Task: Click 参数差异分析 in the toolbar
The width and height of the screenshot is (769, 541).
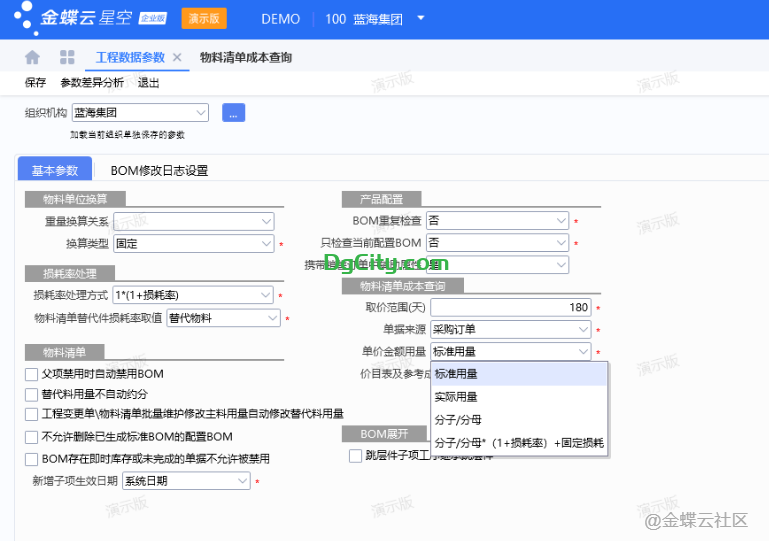Action: pos(92,83)
